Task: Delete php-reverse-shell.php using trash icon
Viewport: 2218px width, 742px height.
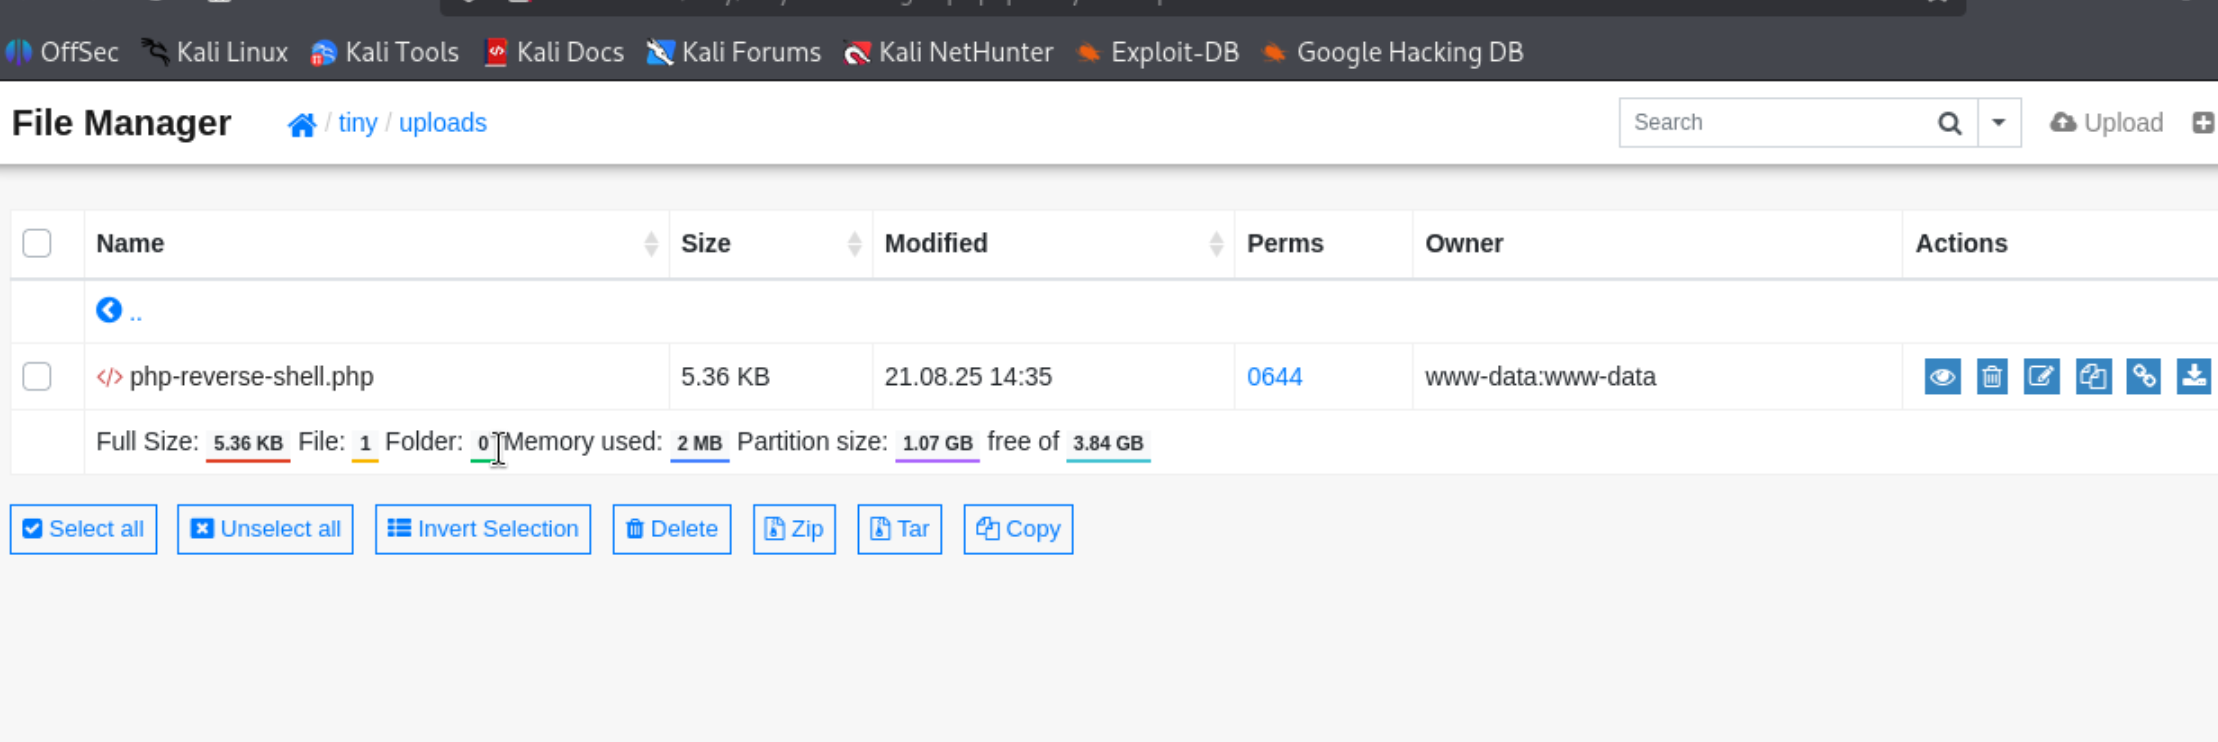Action: 1992,377
